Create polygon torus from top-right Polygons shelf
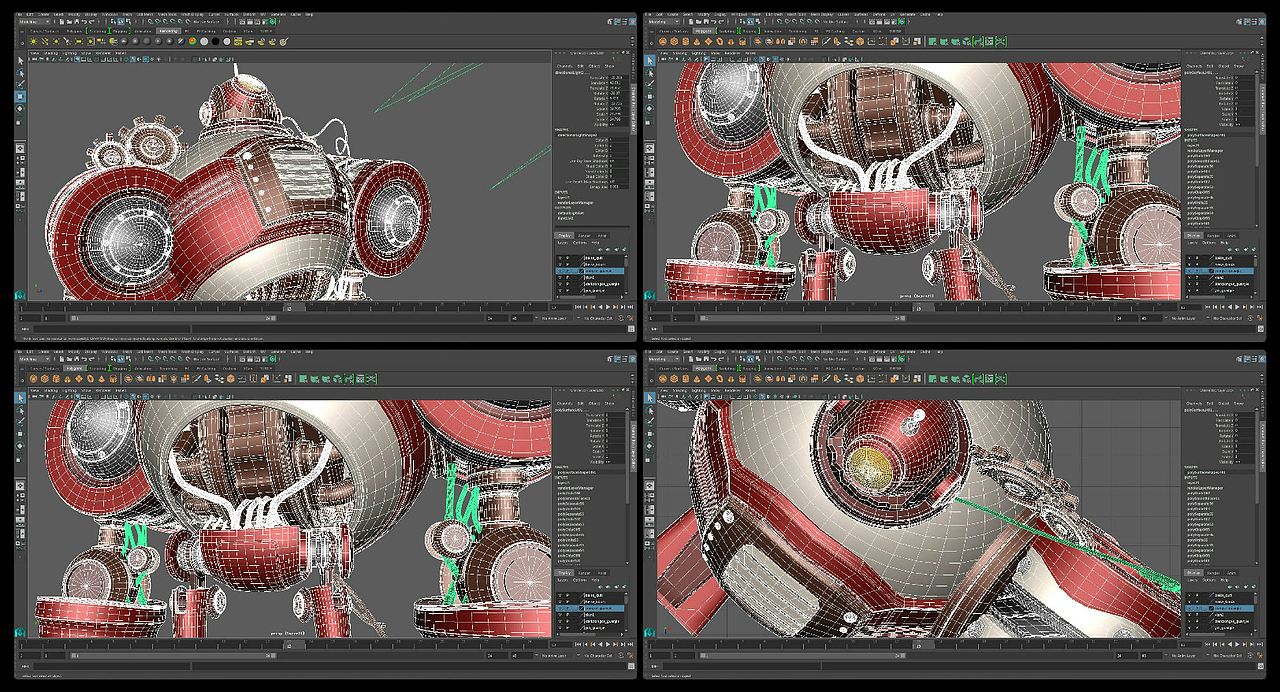Screen dimensions: 1280x692 point(720,41)
